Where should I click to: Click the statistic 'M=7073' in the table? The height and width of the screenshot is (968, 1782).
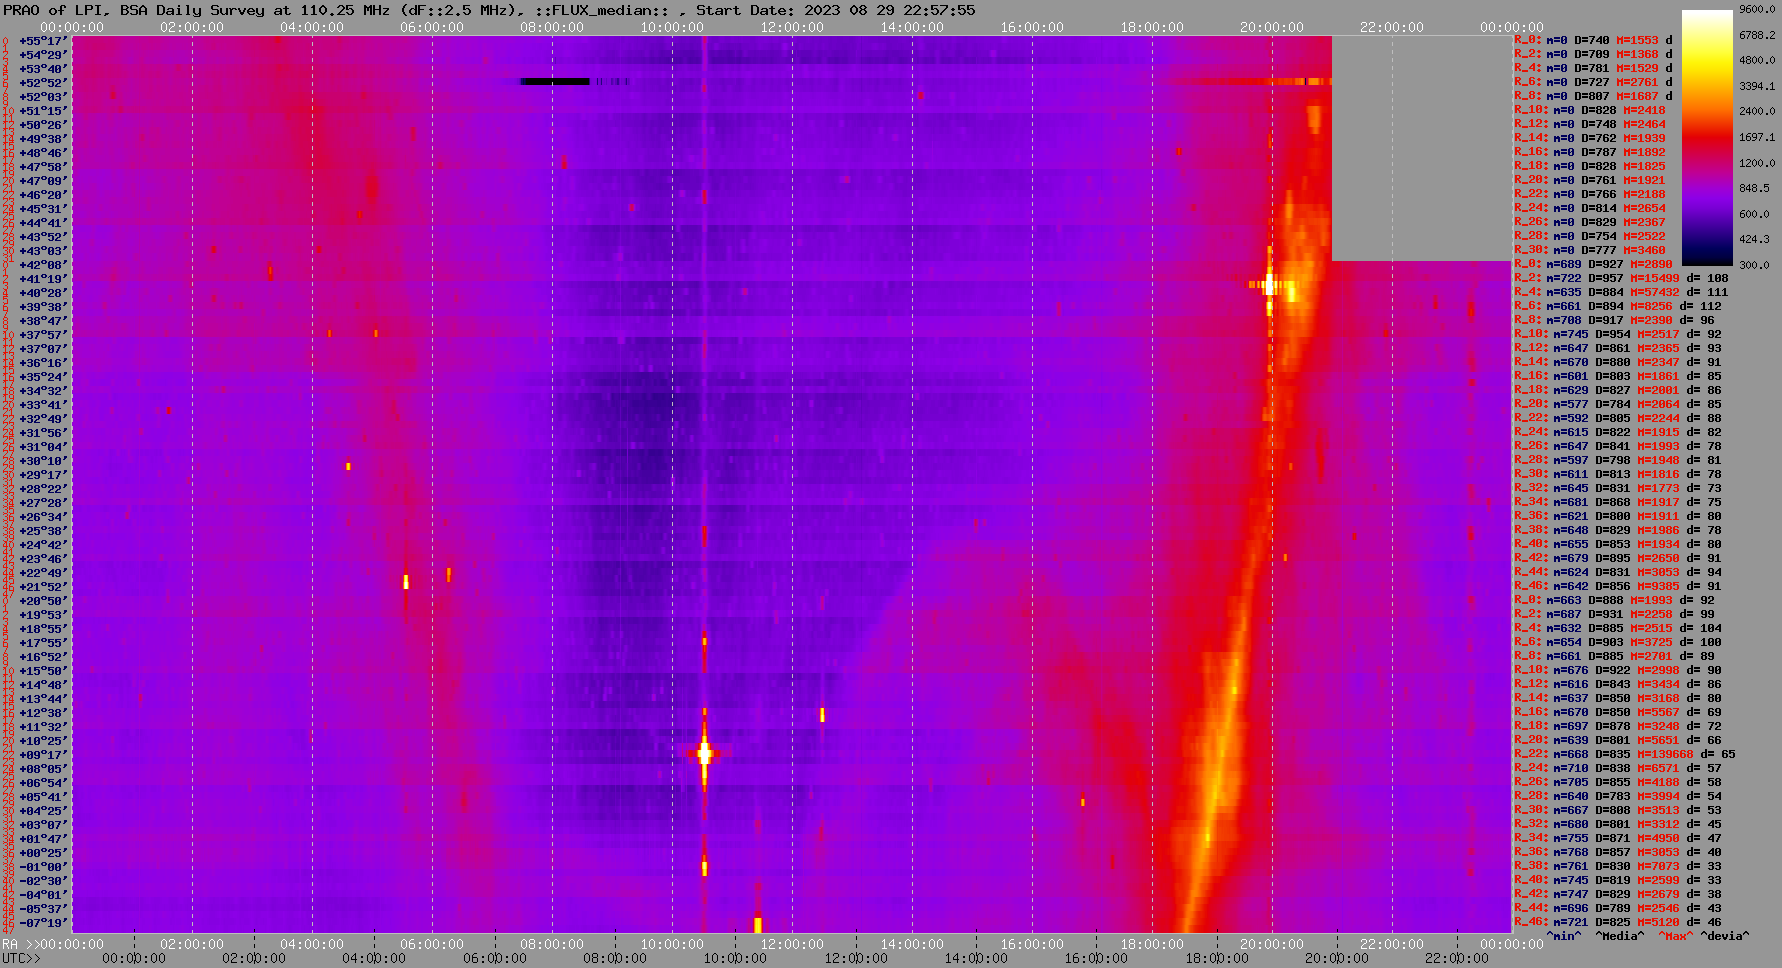1658,867
